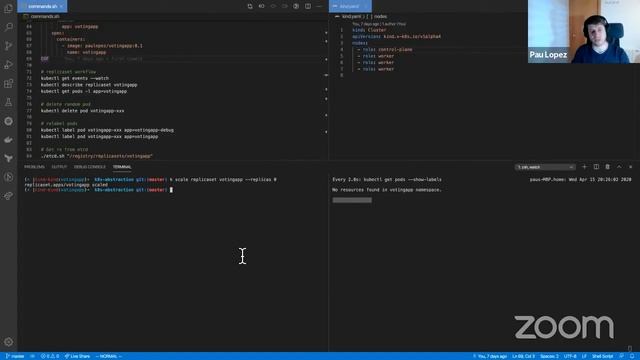Open the Extensions view
Screen dimensions: 640x360
coord(8,84)
